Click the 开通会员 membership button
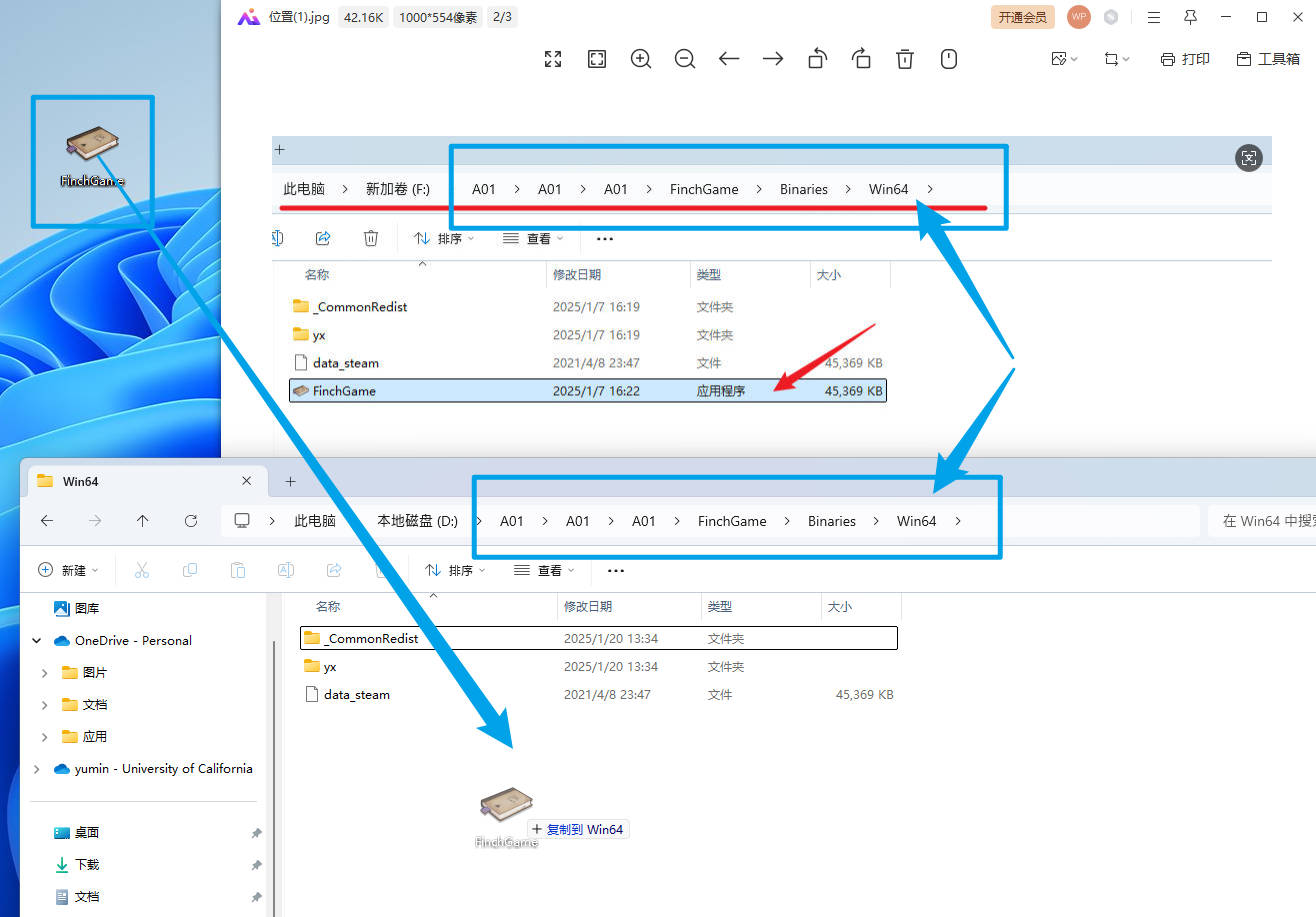Screen dimensions: 1316x917 coord(1023,17)
